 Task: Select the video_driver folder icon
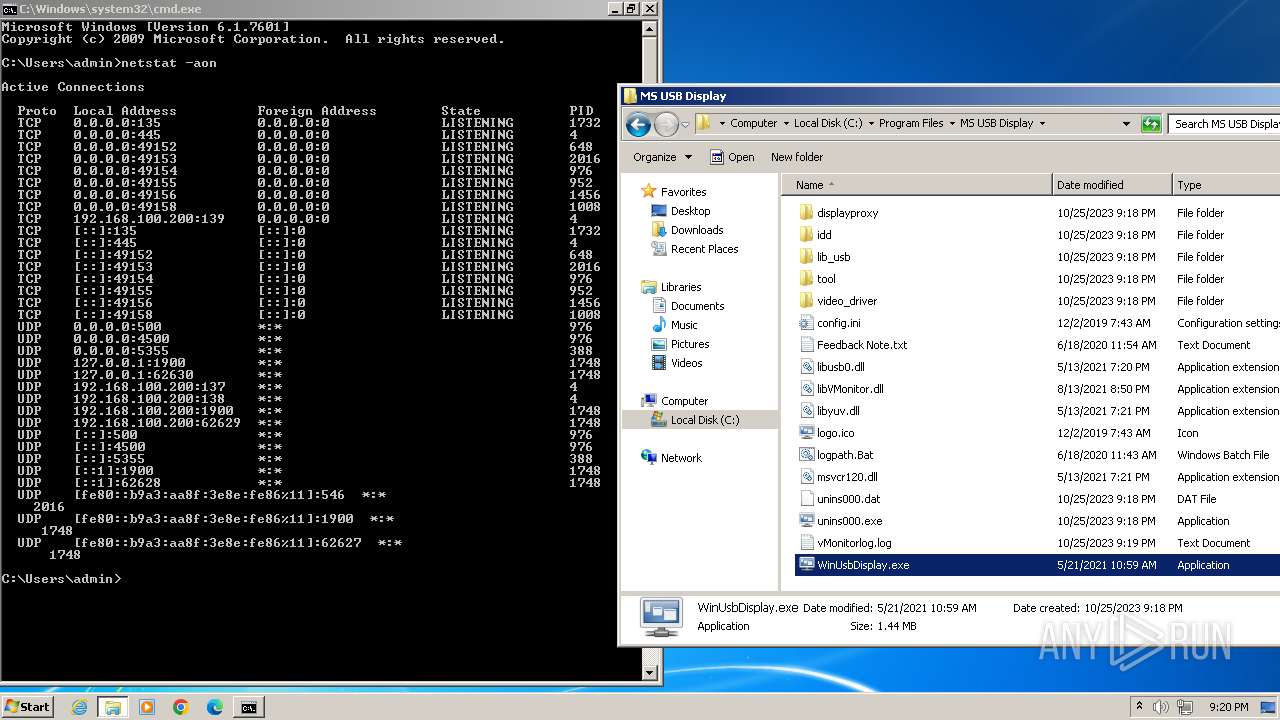click(807, 301)
